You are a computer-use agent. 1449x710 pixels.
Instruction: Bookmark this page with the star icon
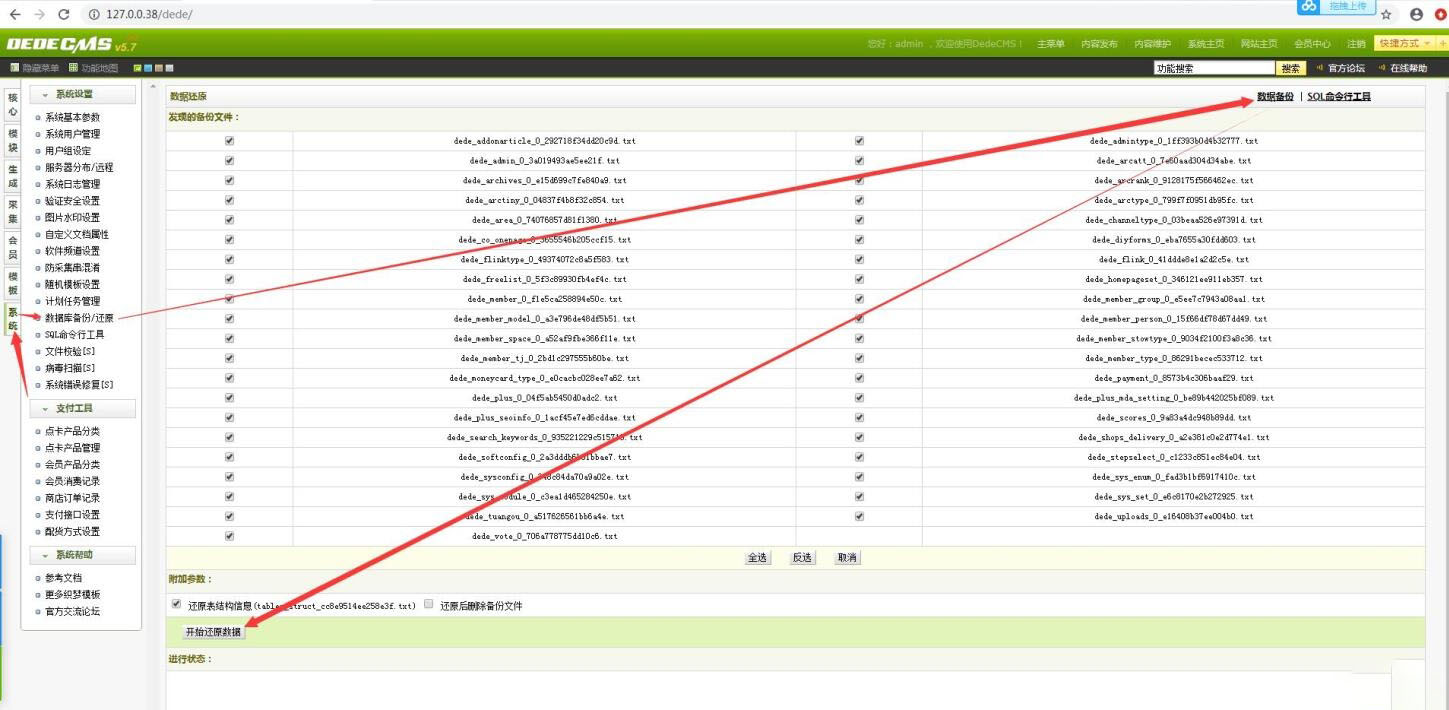1386,15
